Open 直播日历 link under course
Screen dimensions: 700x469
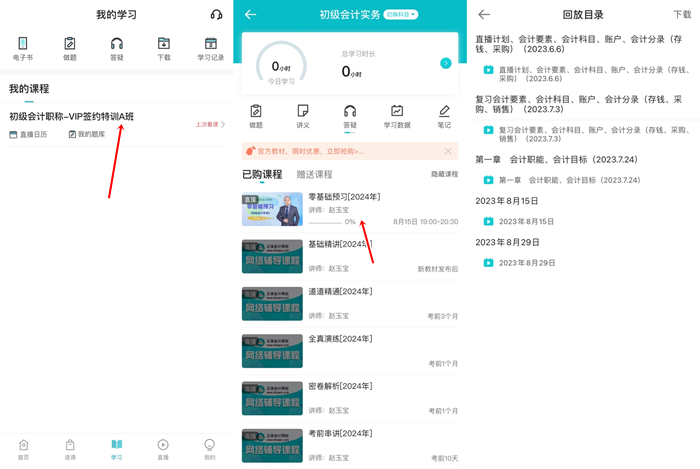tap(28, 134)
